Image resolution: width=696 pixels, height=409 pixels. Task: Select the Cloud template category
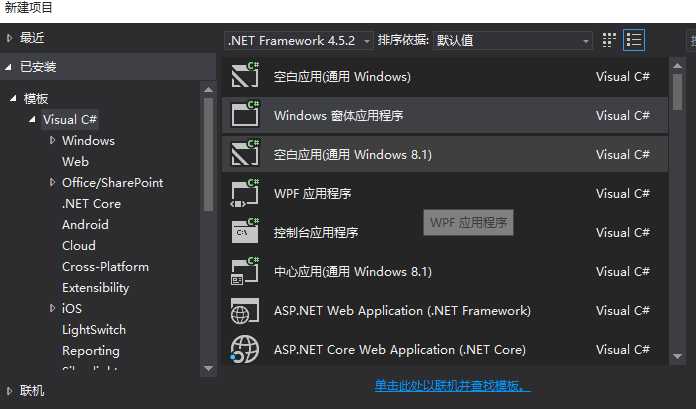pos(79,246)
